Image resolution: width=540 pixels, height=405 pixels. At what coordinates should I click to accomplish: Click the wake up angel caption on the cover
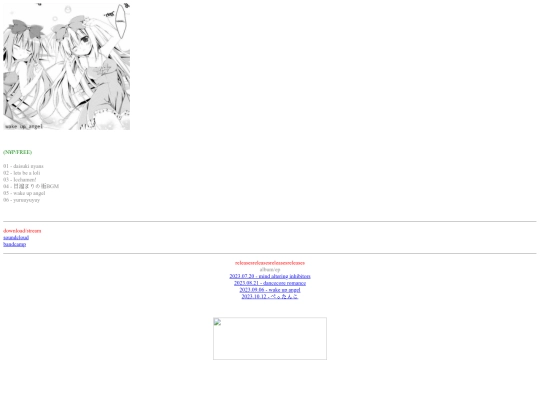pyautogui.click(x=24, y=126)
